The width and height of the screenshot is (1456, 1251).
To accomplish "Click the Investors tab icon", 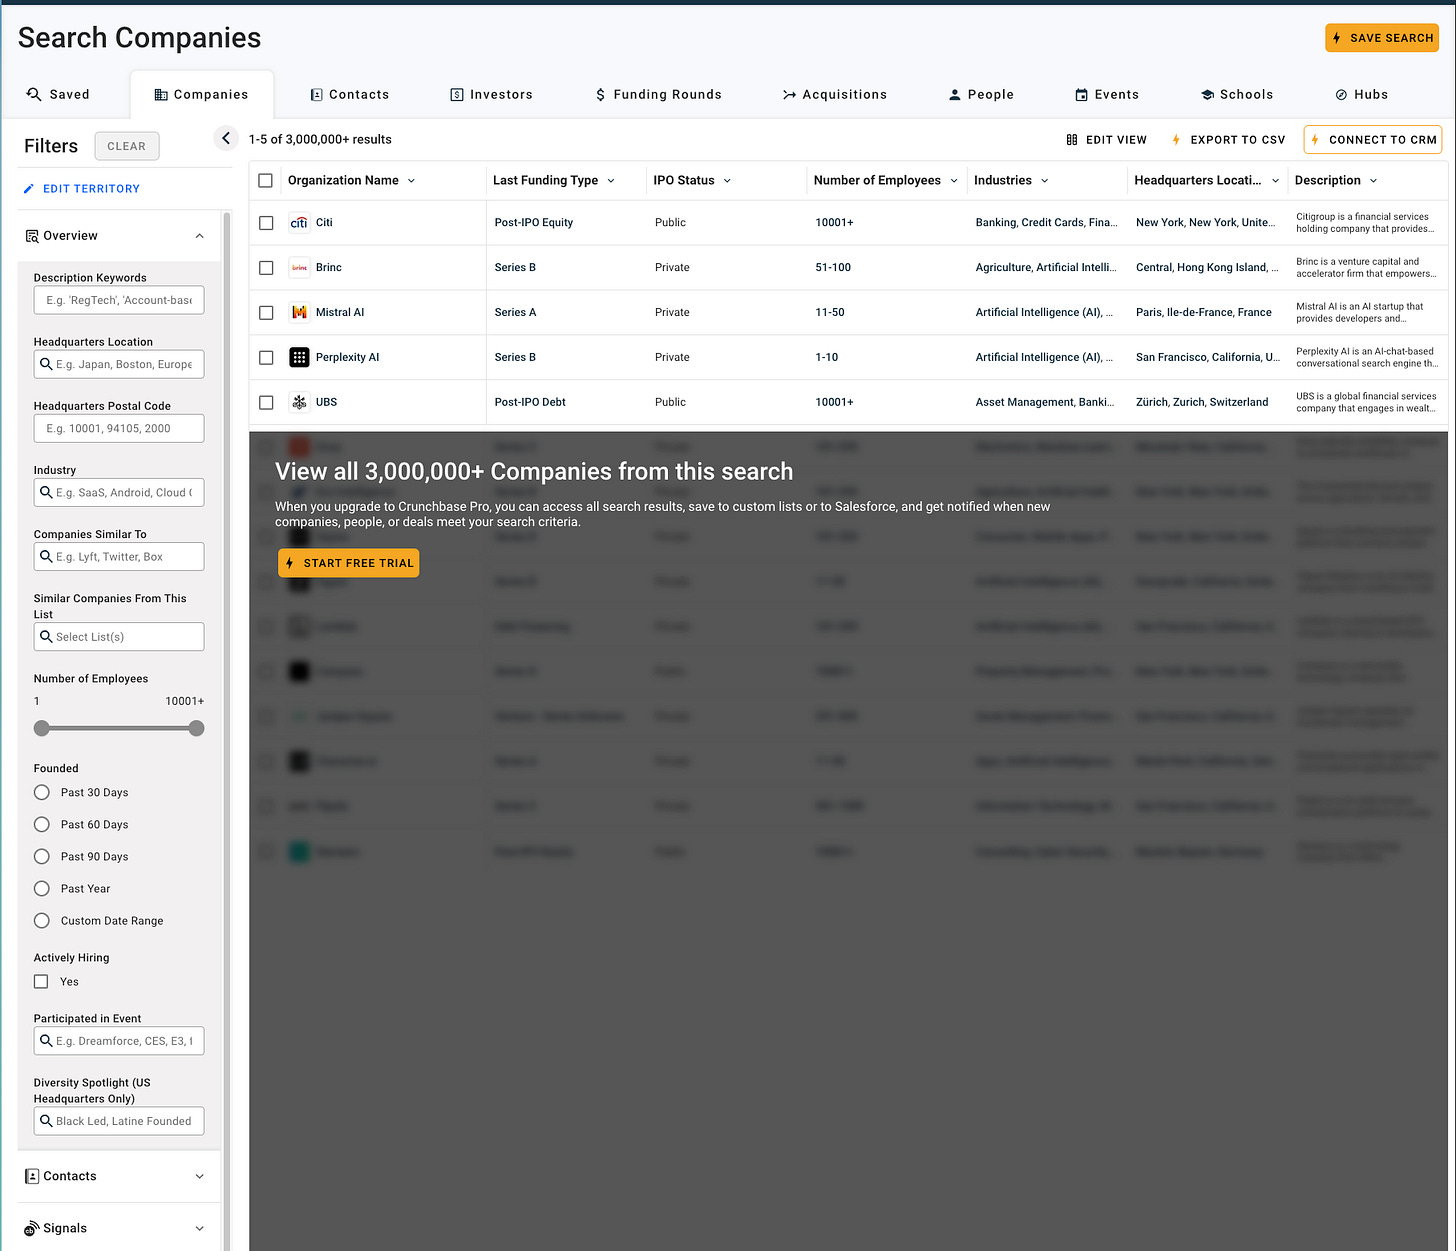I will (x=457, y=95).
